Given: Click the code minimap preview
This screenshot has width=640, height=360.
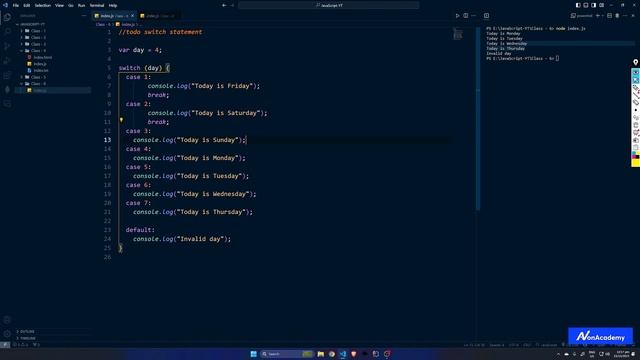Looking at the screenshot, I should point(458,34).
